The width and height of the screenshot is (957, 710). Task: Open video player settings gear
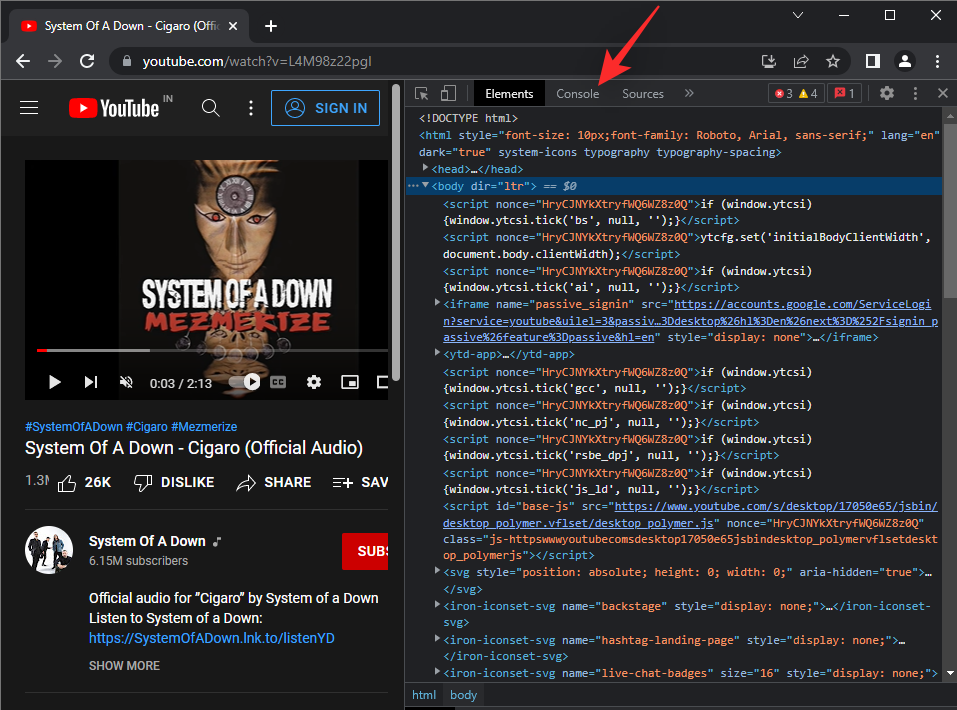tap(314, 382)
